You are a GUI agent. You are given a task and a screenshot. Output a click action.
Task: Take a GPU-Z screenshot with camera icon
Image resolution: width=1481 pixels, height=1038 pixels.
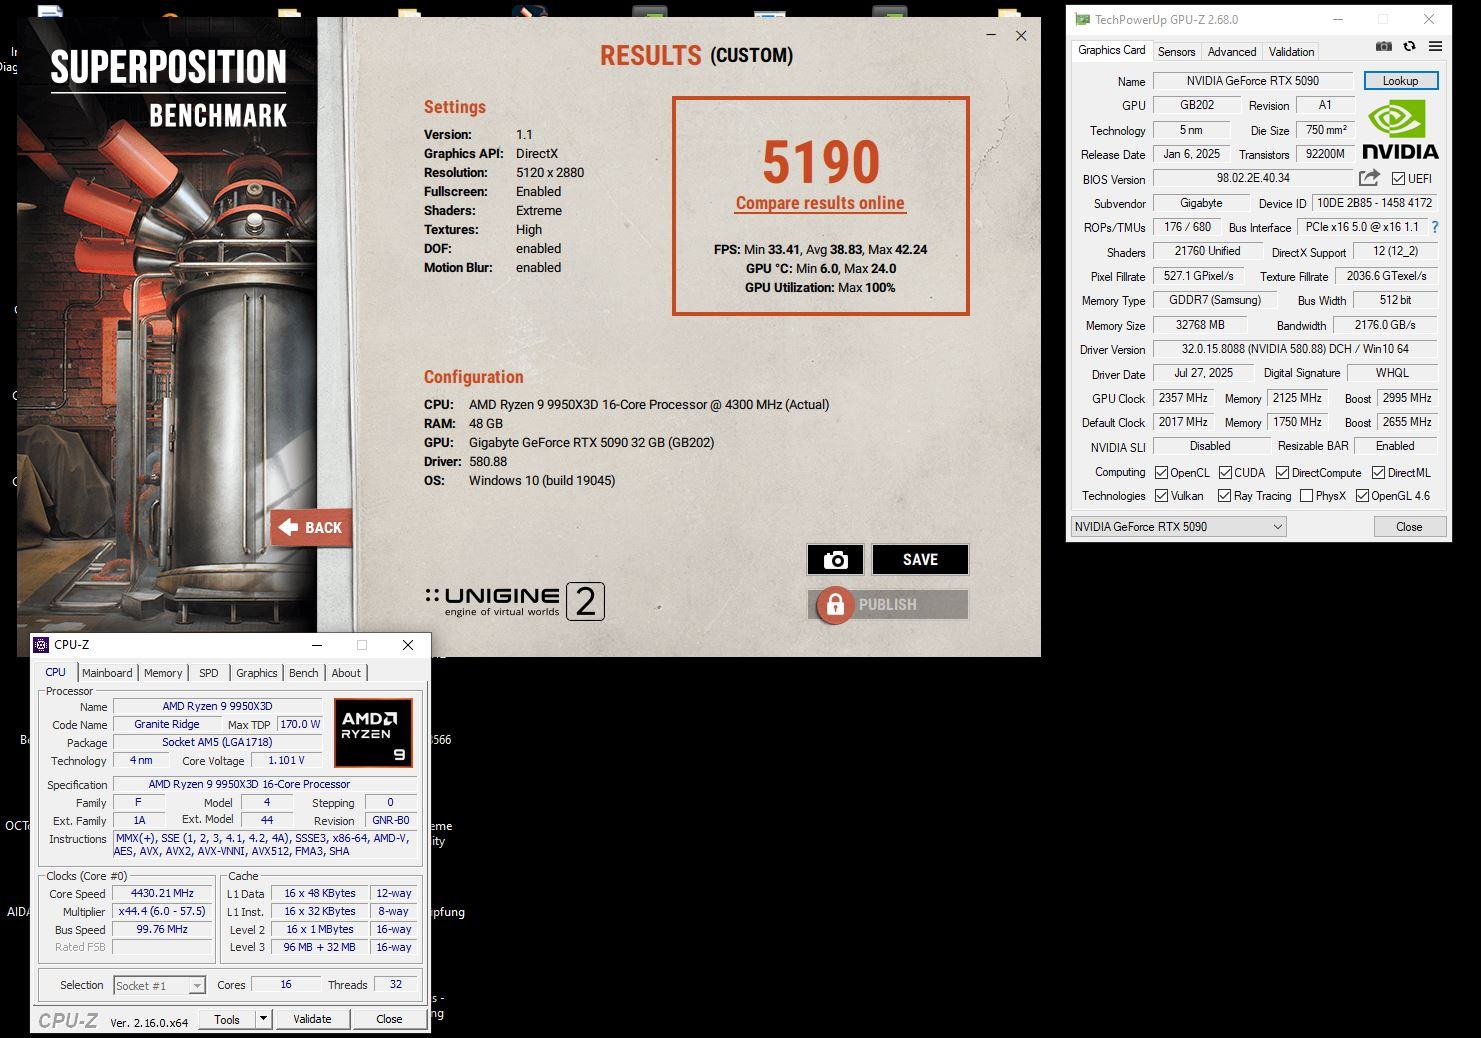pyautogui.click(x=1384, y=46)
